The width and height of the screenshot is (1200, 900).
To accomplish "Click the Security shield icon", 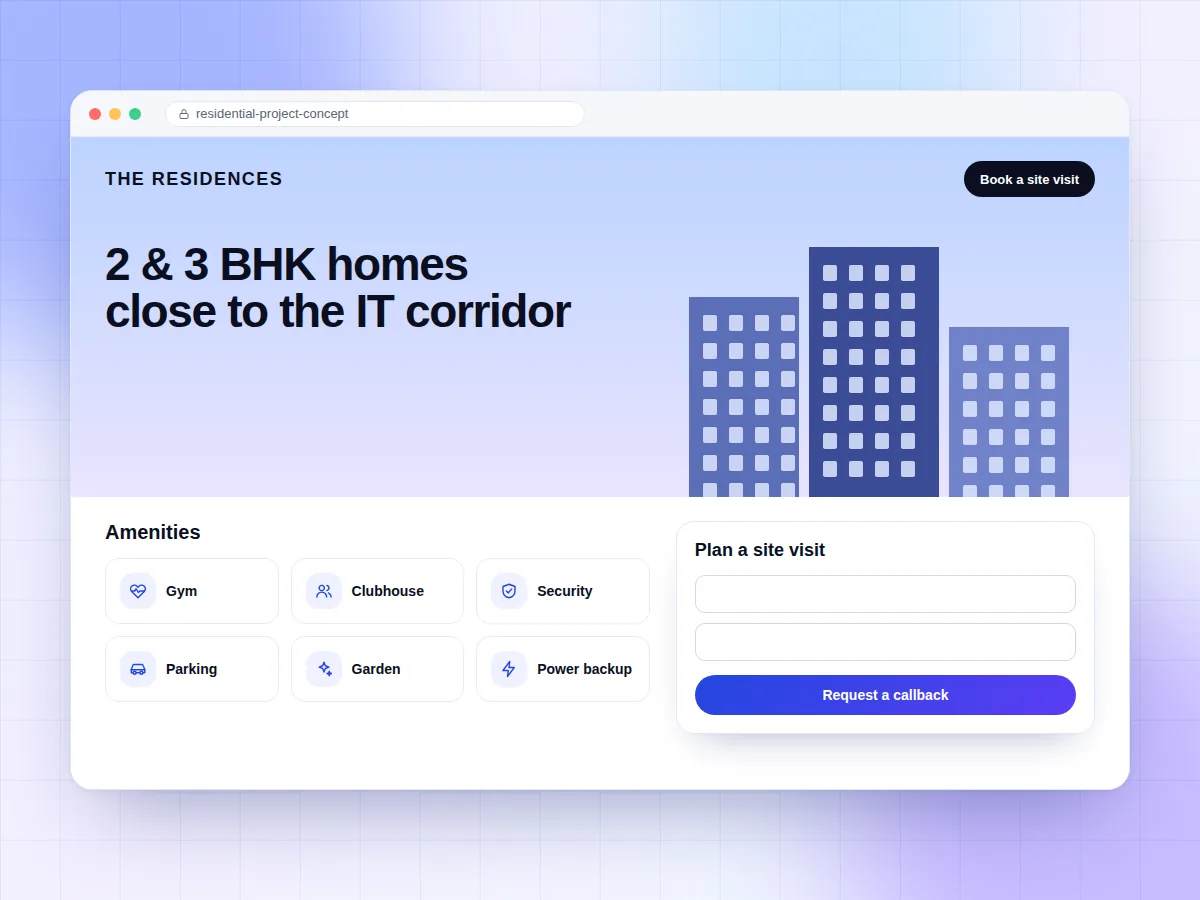I will click(x=509, y=591).
